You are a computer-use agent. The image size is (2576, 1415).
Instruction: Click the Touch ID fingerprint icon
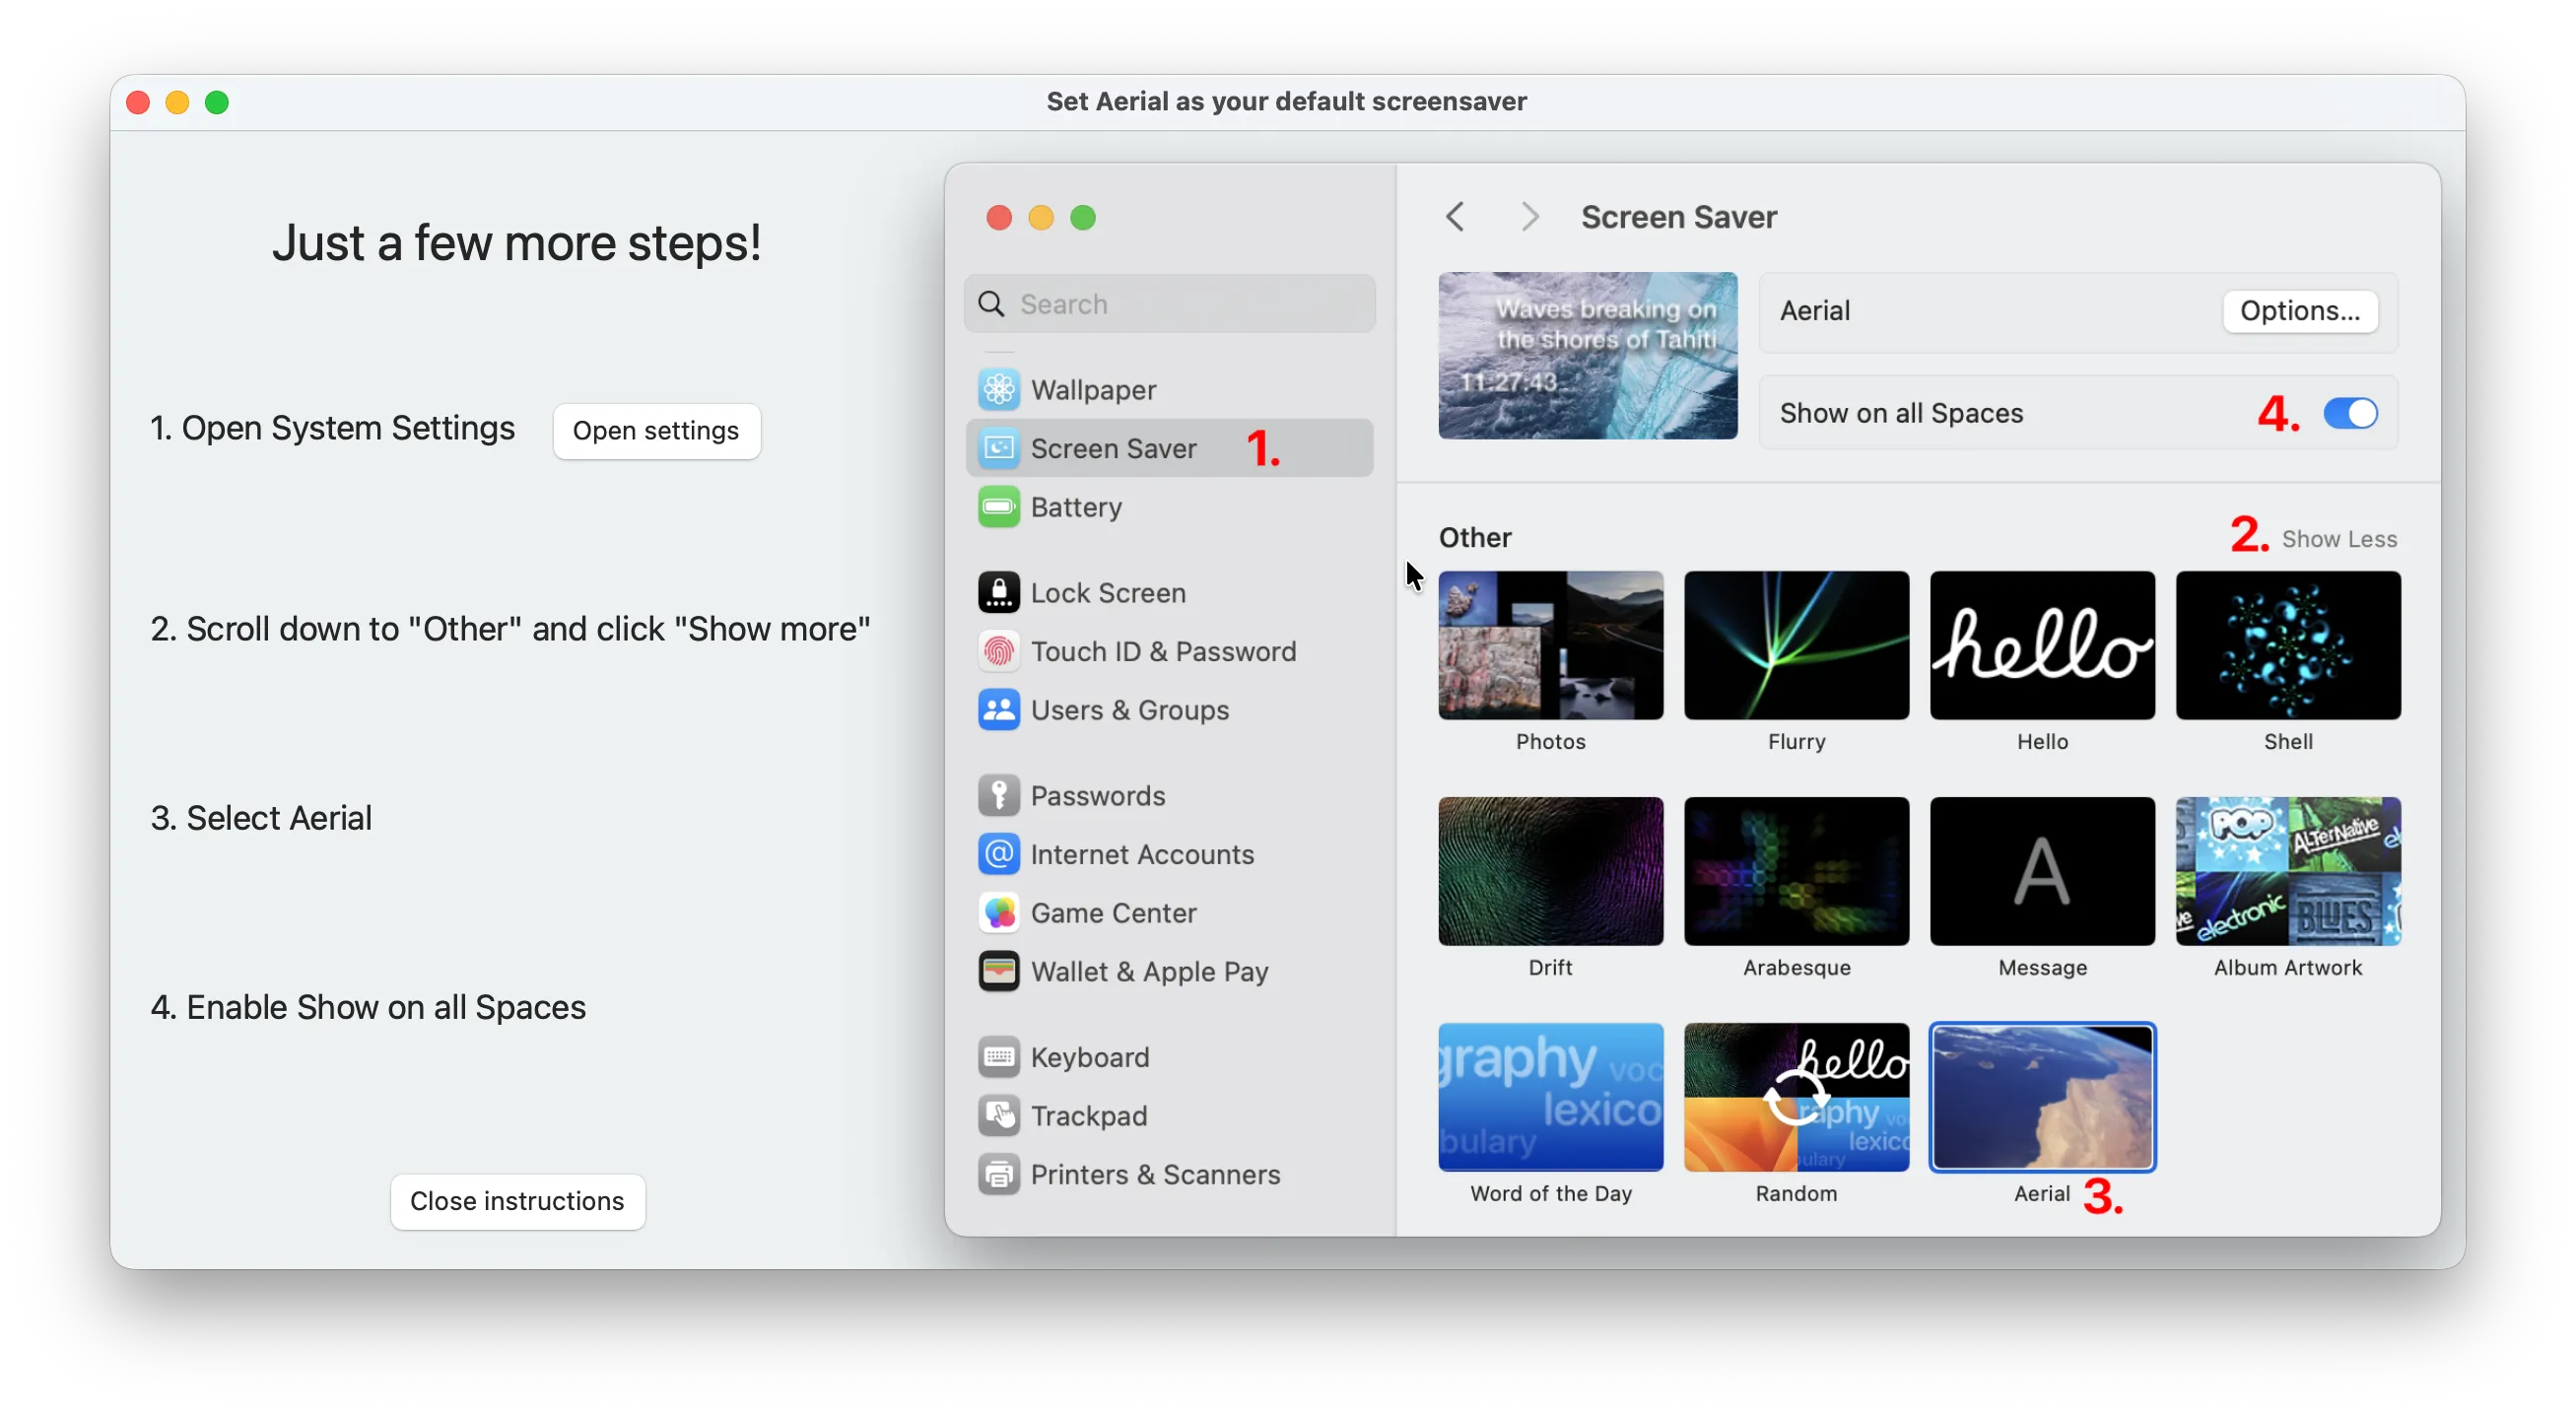(998, 651)
